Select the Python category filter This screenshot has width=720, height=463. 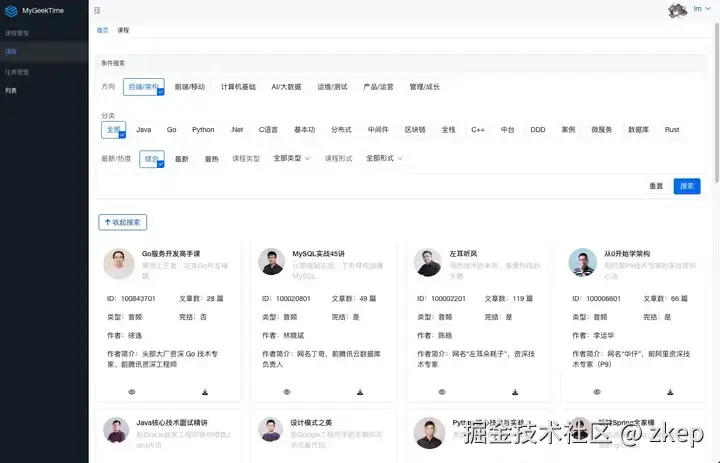click(203, 130)
